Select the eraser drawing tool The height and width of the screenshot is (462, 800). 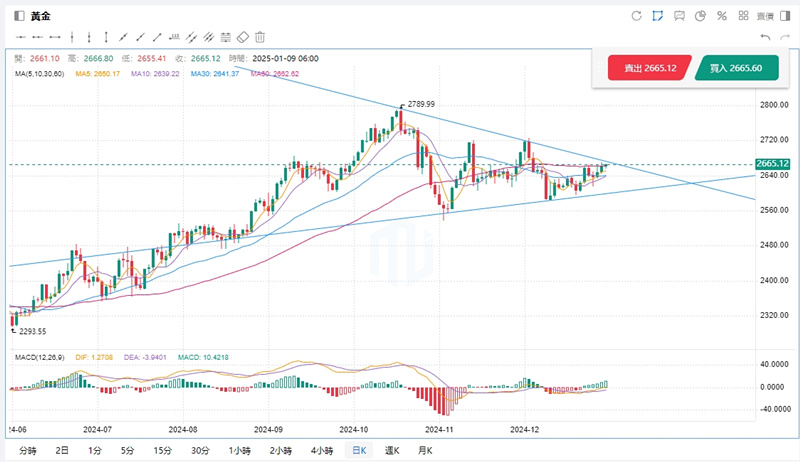[241, 36]
